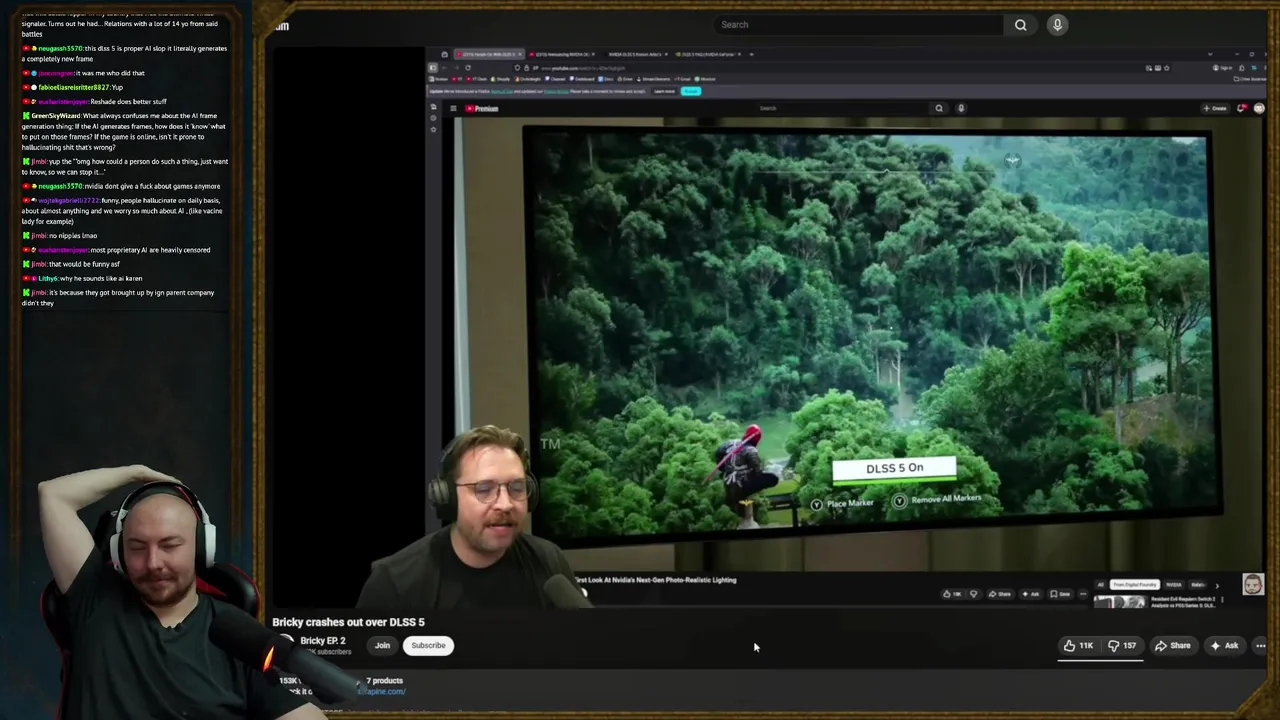The image size is (1280, 720).
Task: Click video title 'Bricky crashes out over DLSS 5'
Action: pos(348,622)
